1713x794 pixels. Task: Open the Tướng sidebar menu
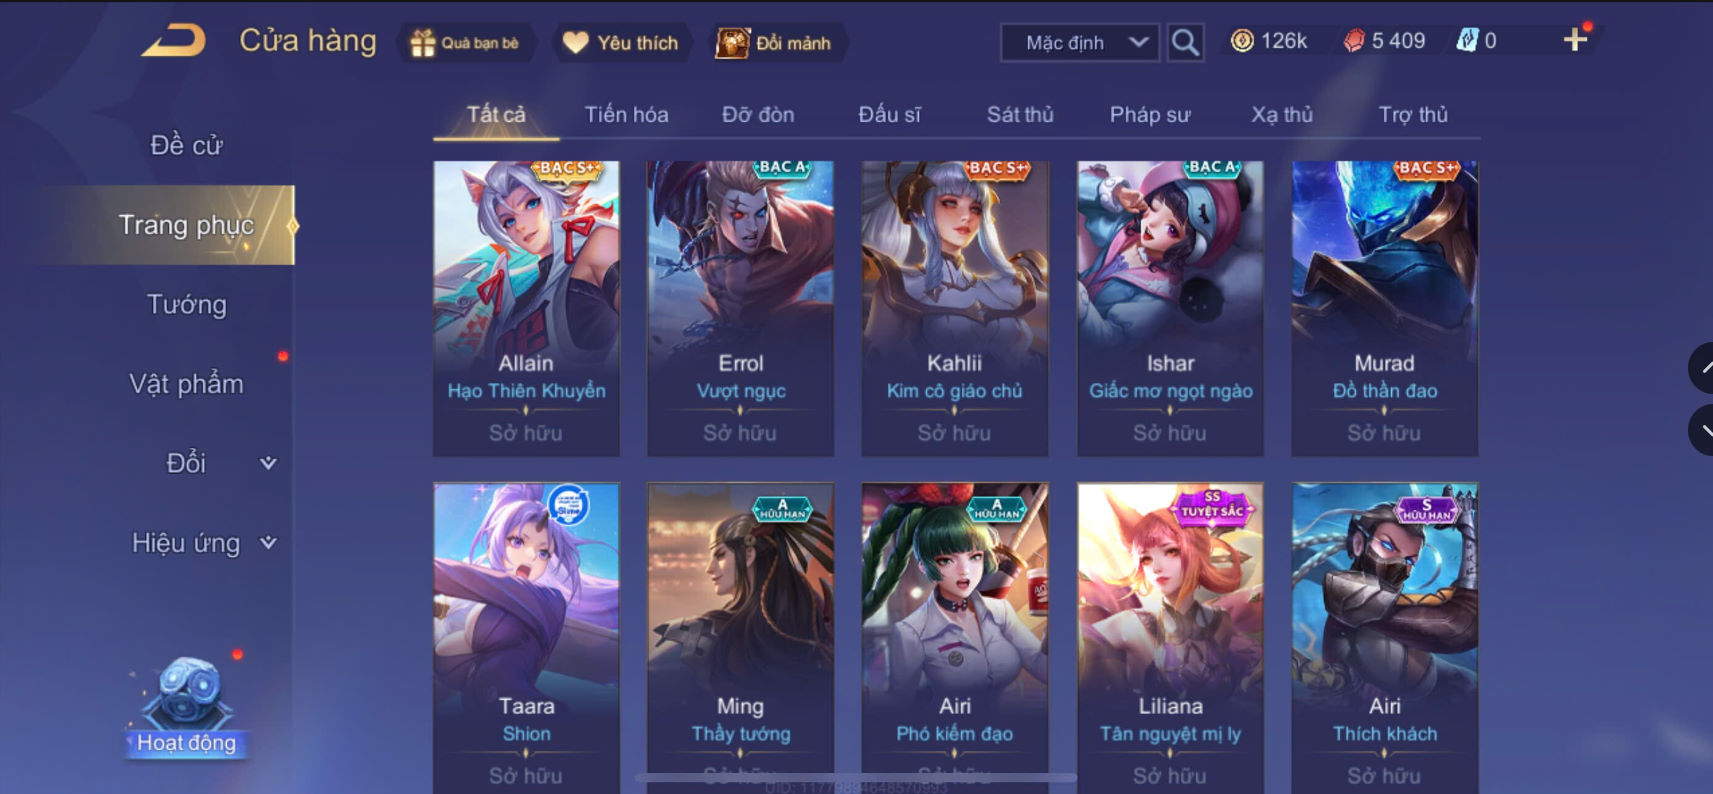[x=186, y=304]
